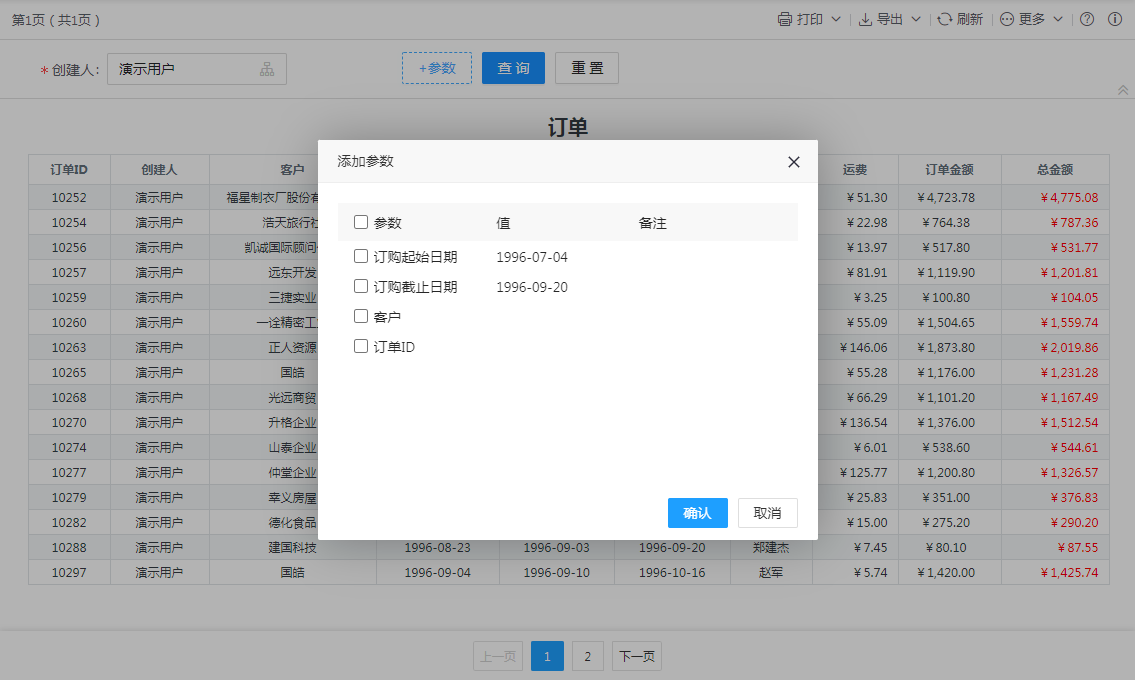
Task: Collapse the query panel with double chevron
Action: (x=1122, y=90)
